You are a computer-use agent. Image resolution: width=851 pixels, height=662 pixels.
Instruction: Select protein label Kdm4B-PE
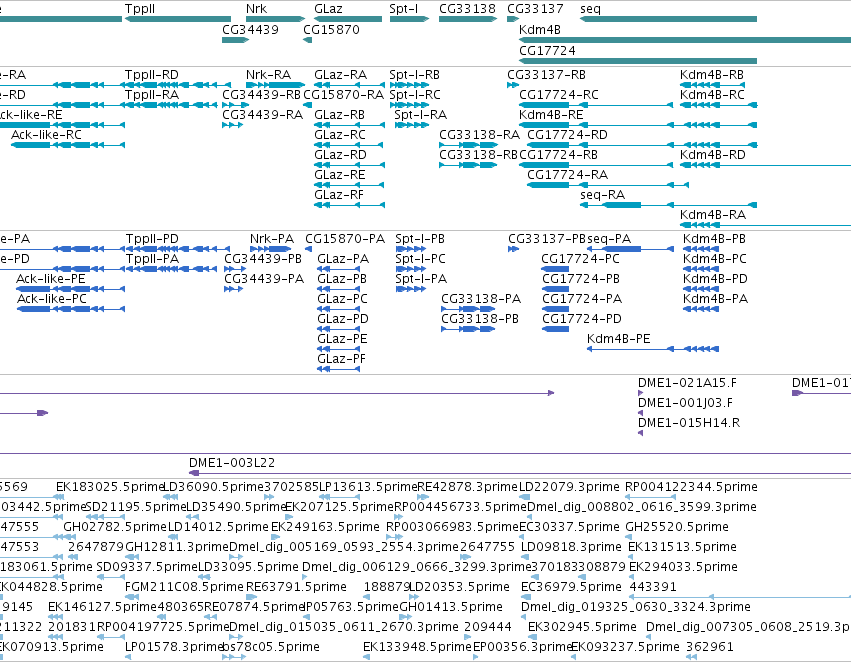click(618, 339)
